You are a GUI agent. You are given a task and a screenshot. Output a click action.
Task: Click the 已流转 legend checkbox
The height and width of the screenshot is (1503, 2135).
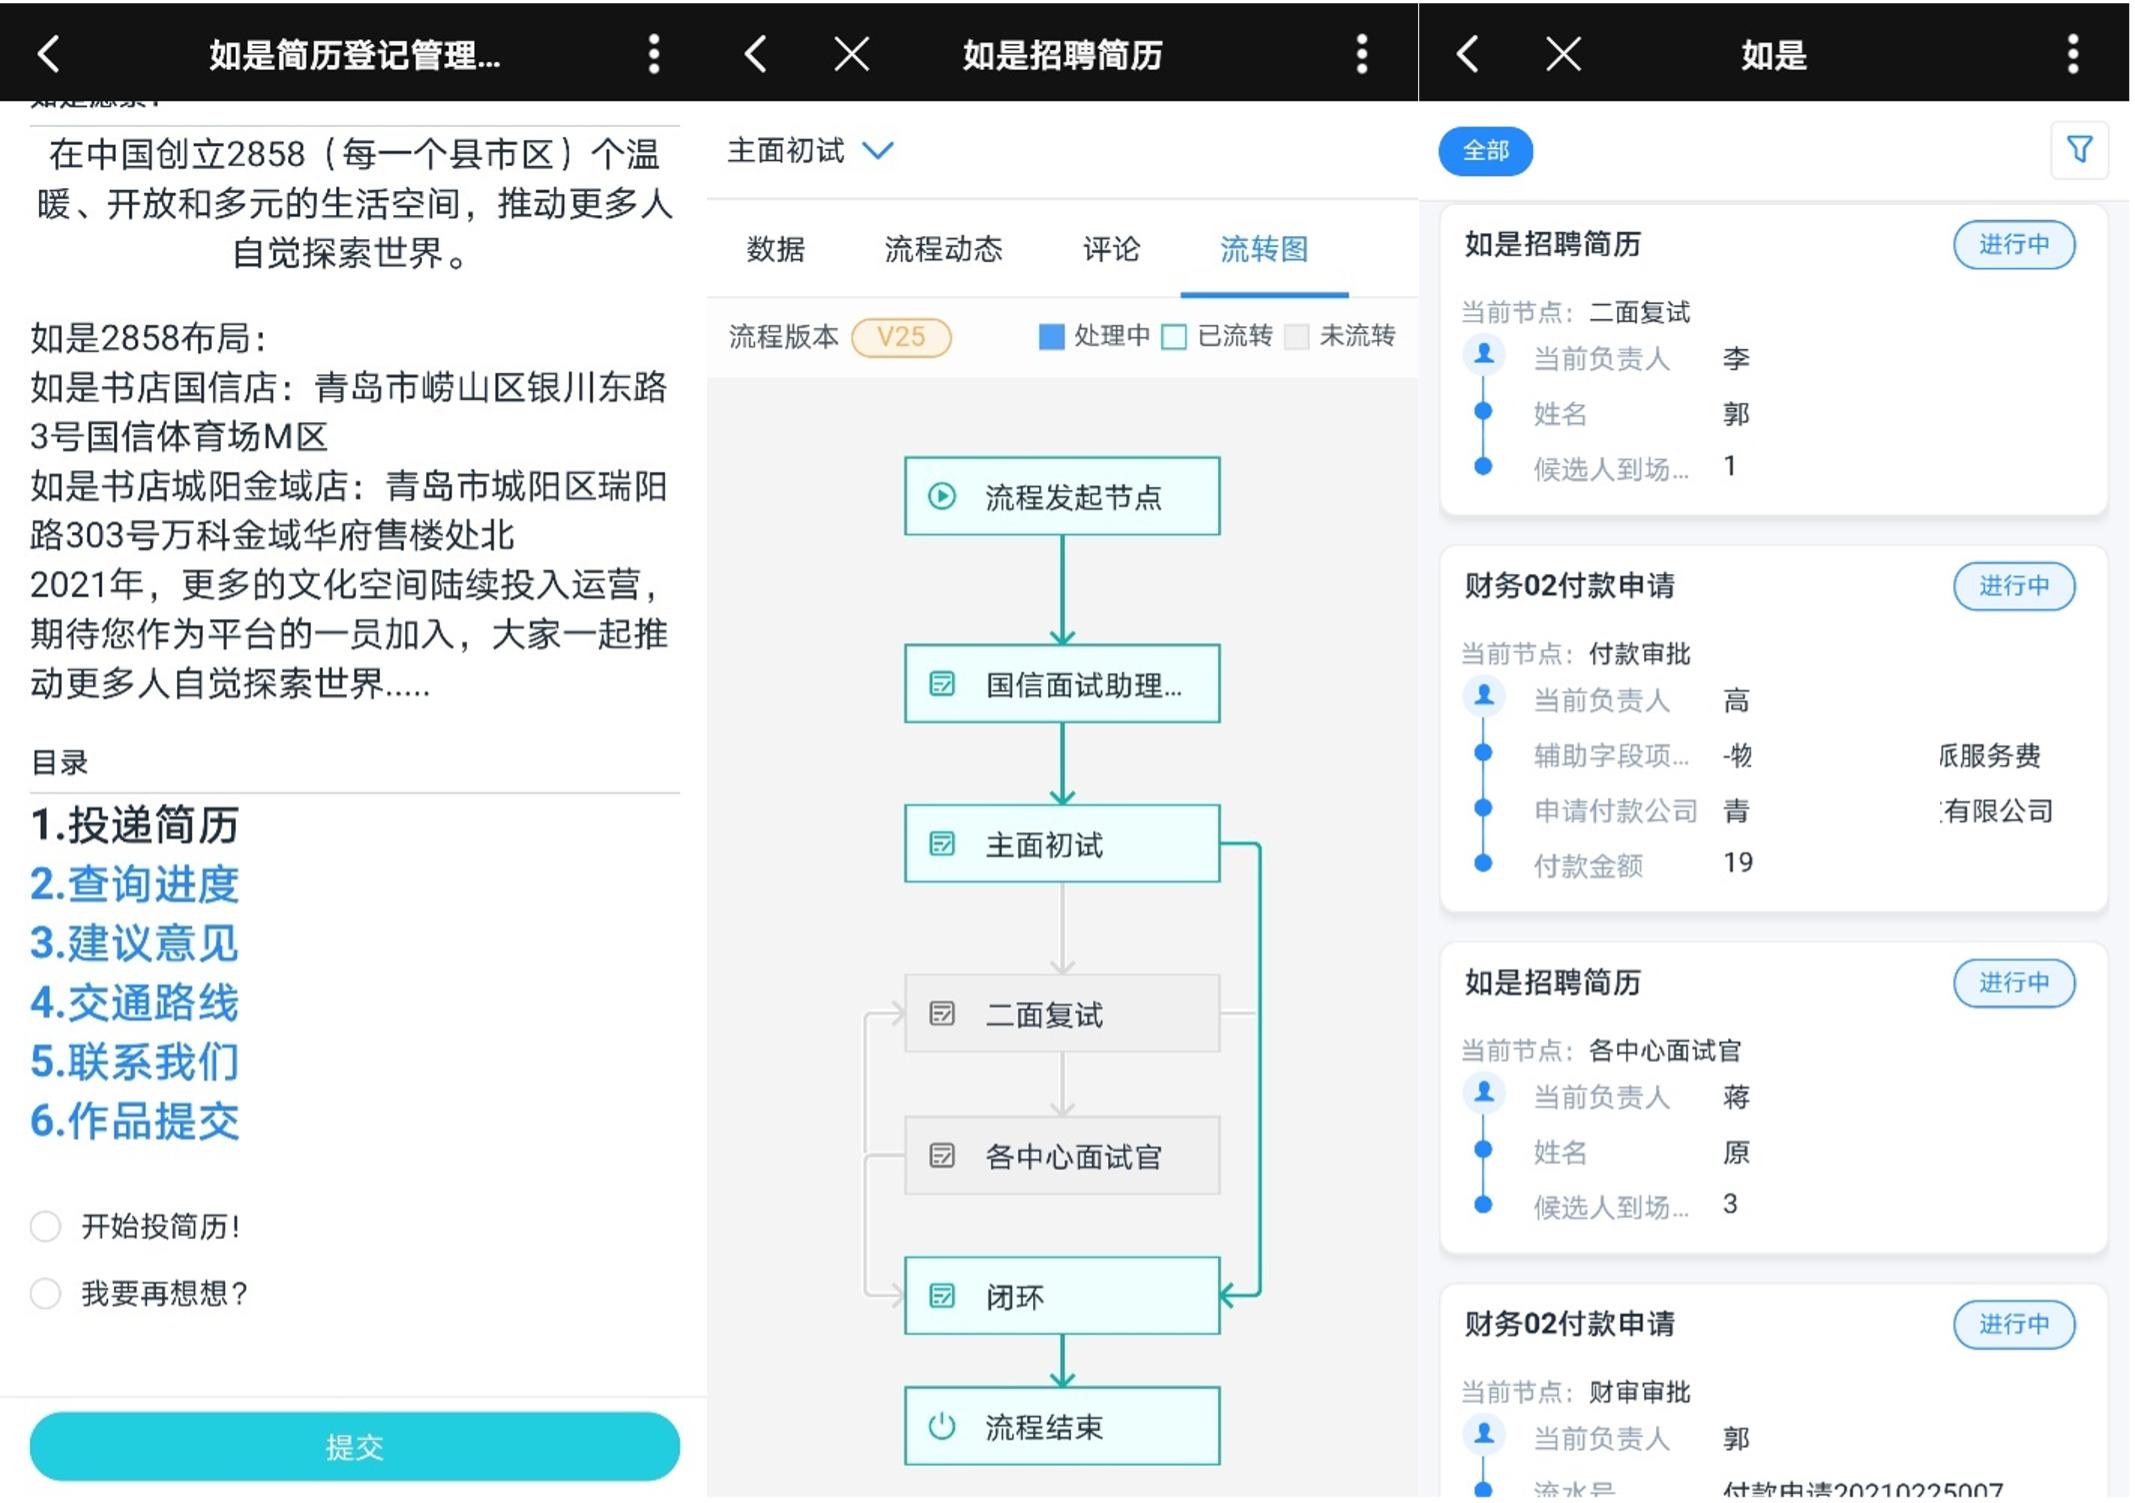1175,337
